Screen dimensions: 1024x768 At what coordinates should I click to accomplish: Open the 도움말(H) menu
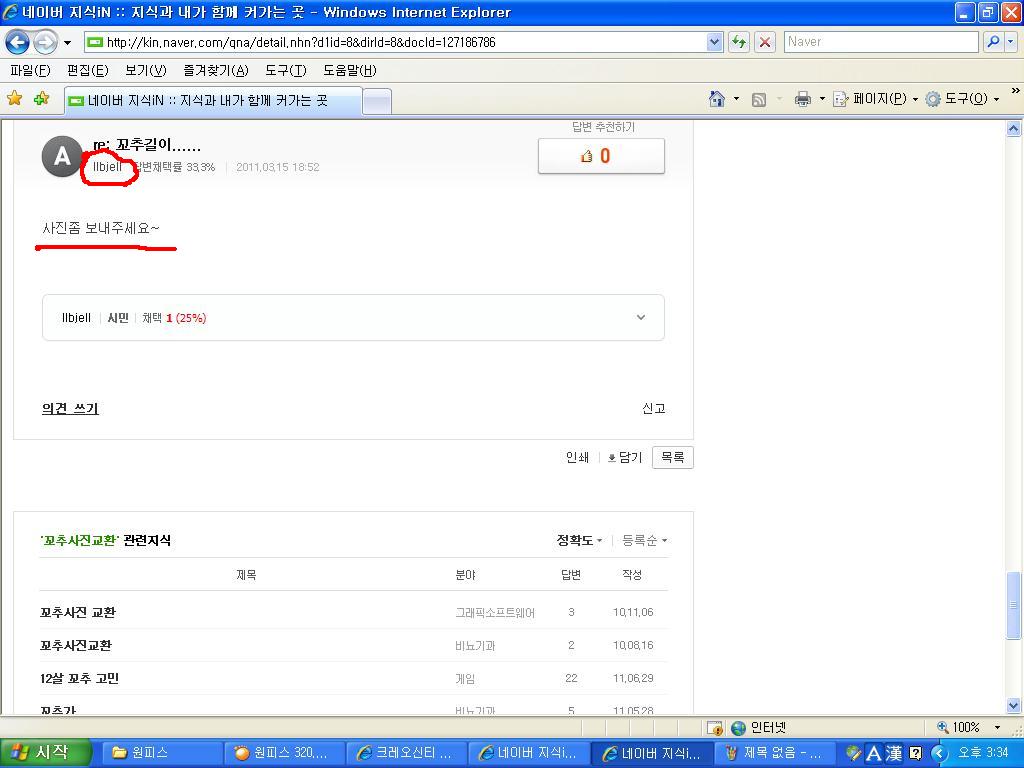[x=349, y=71]
